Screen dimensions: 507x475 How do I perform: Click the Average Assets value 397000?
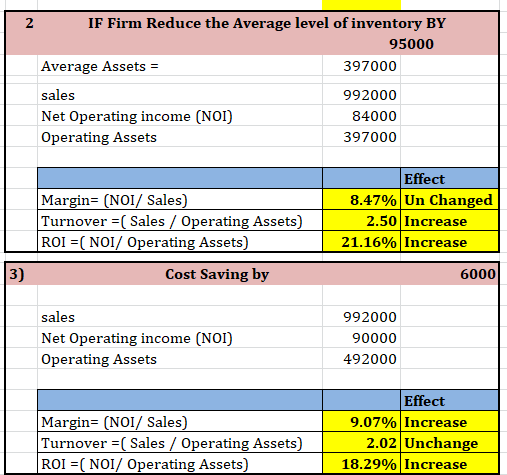tap(370, 66)
